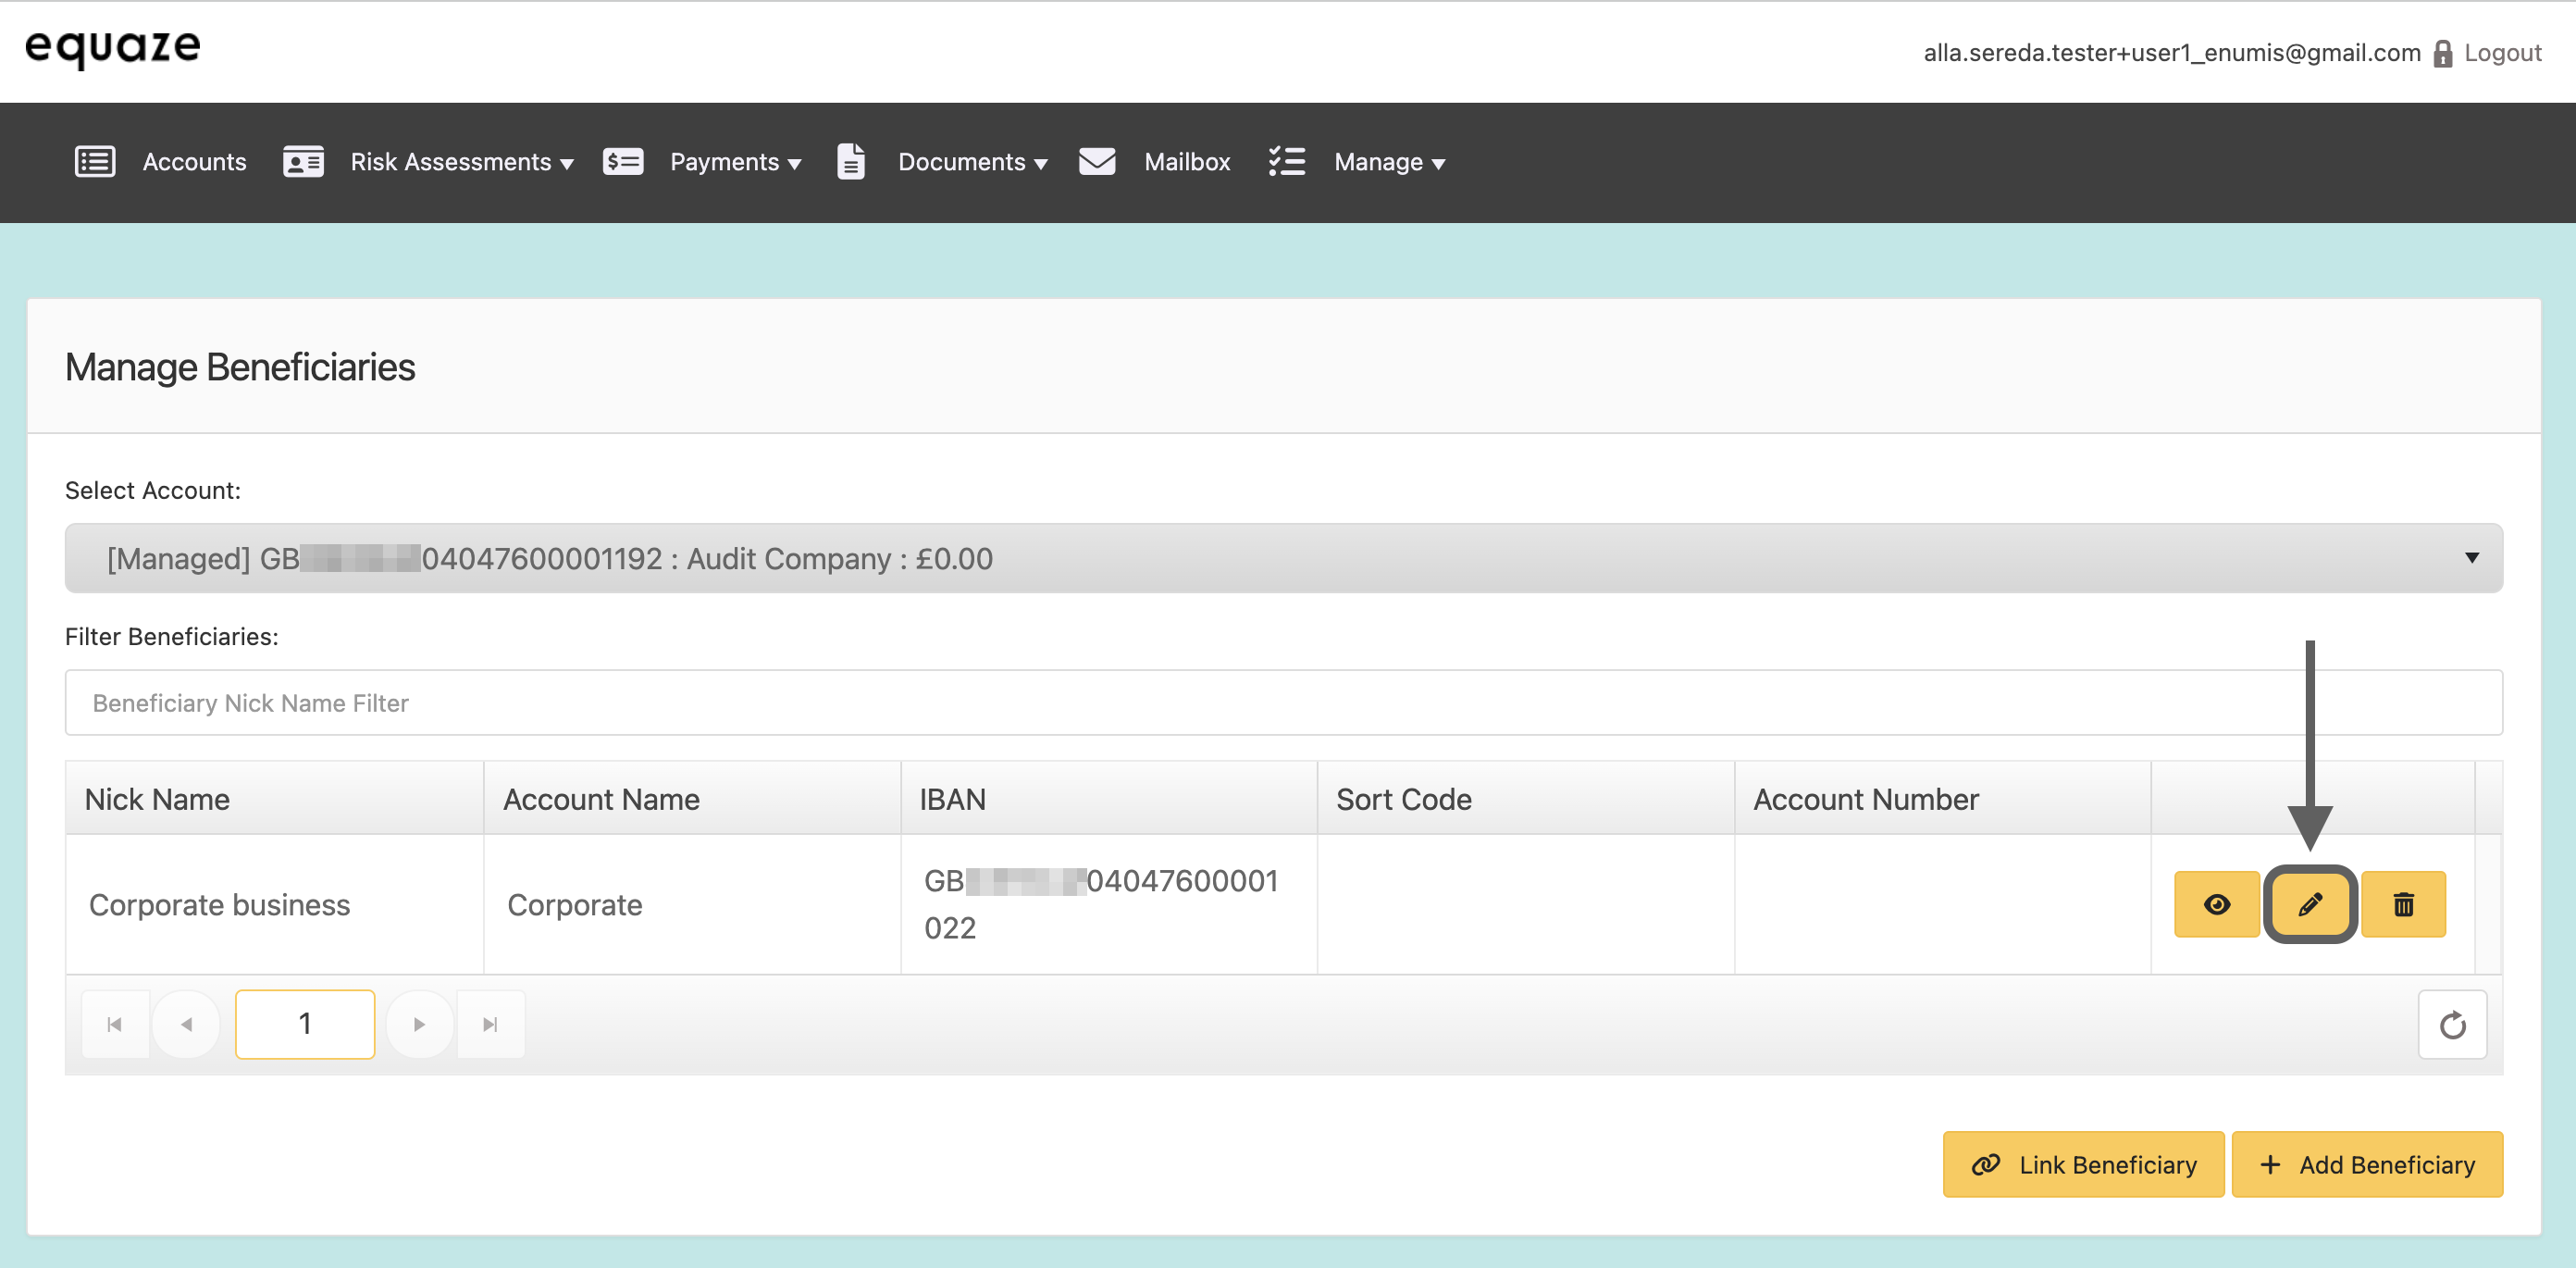Go to previous page arrow
The height and width of the screenshot is (1268, 2576).
186,1024
